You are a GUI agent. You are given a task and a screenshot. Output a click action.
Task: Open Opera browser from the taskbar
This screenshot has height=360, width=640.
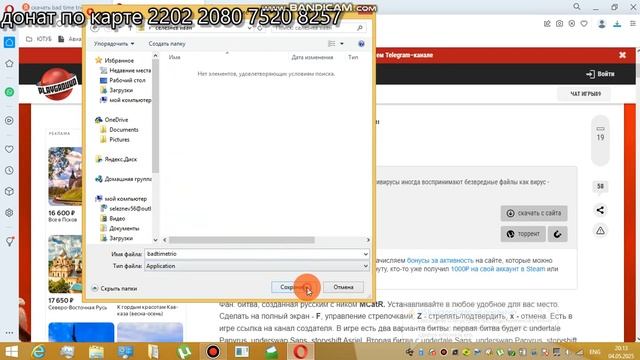(300, 351)
